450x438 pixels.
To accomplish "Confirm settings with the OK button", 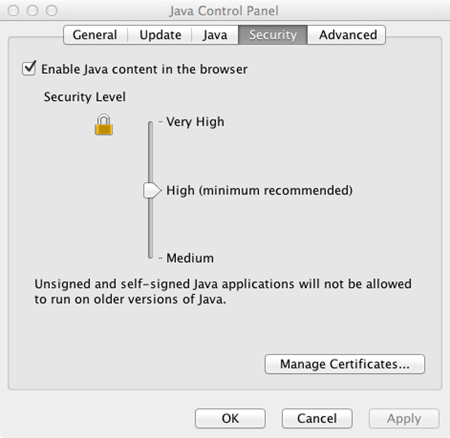I will point(230,418).
